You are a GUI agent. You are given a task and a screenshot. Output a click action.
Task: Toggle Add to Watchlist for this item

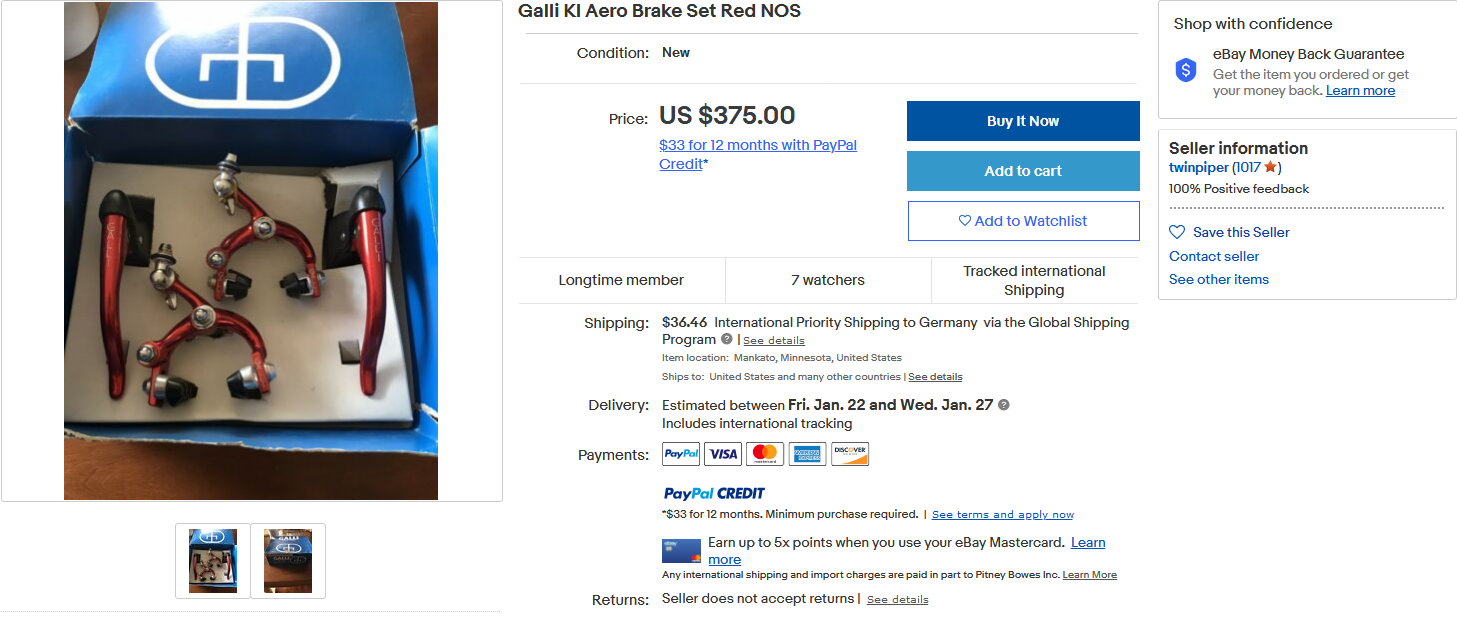tap(1023, 221)
